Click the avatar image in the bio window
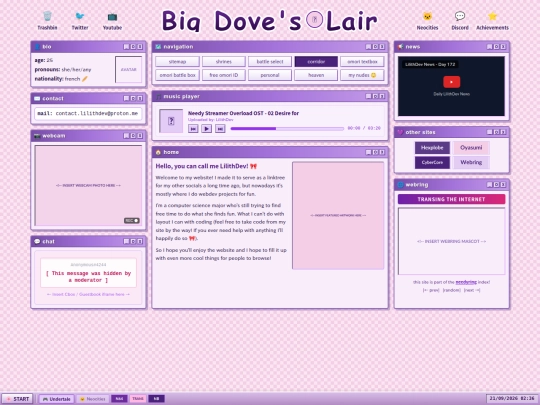This screenshot has height=405, width=540. pyautogui.click(x=128, y=70)
